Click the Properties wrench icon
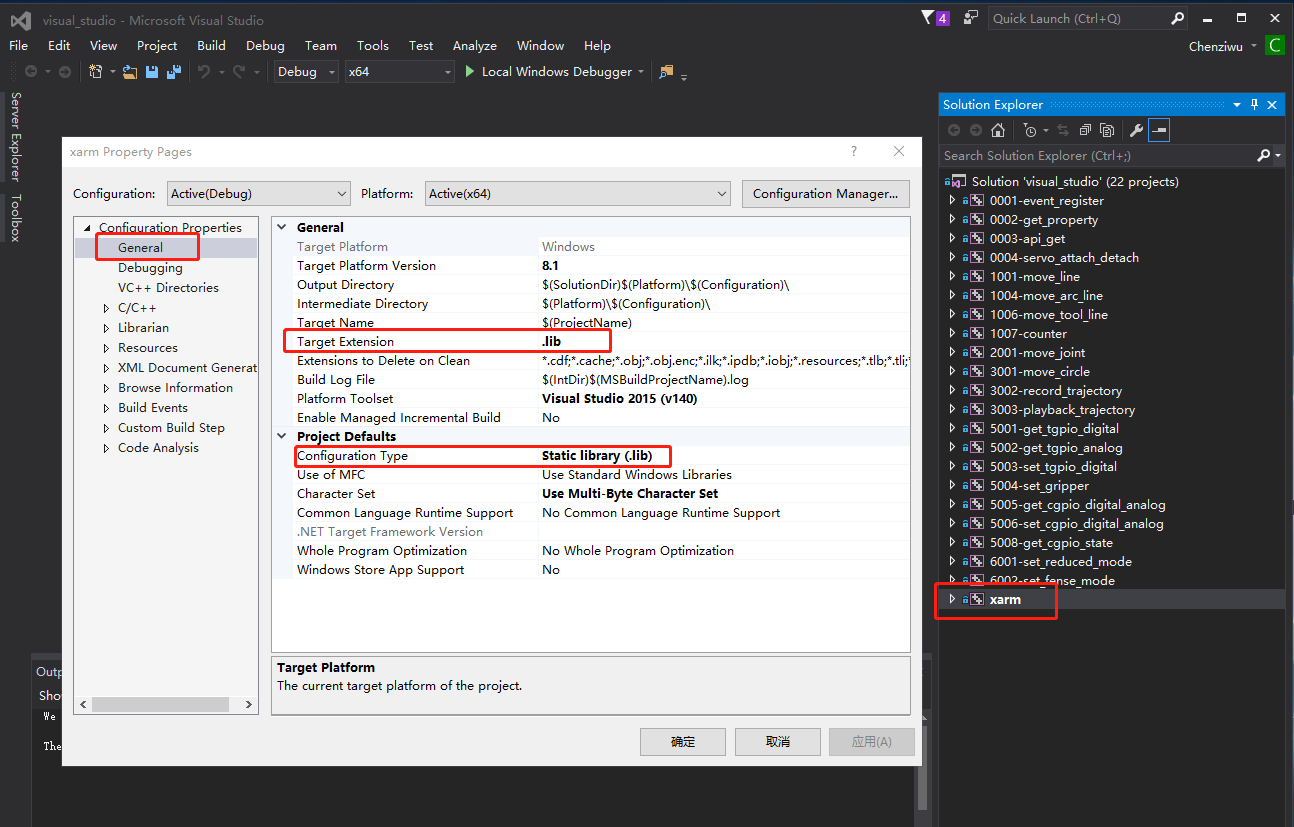1294x827 pixels. click(1136, 130)
